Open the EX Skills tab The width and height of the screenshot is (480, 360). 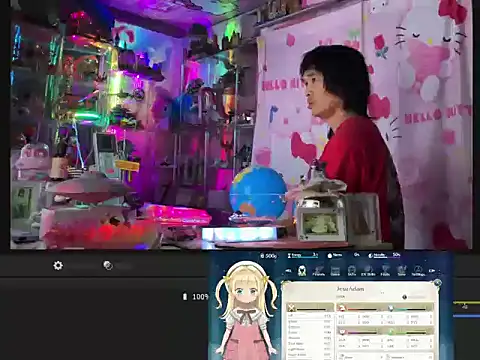tap(368, 271)
